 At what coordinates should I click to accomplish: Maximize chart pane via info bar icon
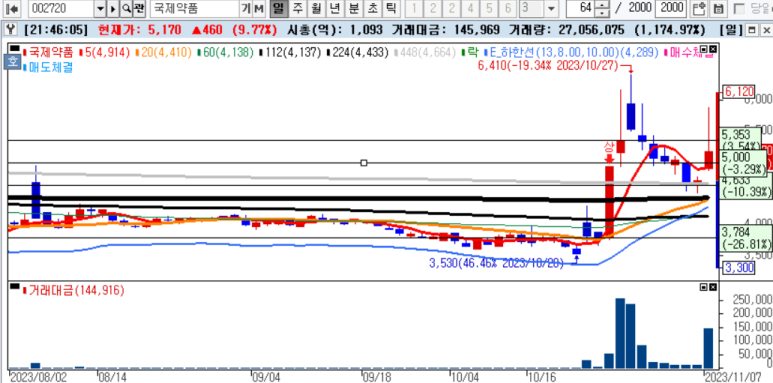pyautogui.click(x=752, y=30)
